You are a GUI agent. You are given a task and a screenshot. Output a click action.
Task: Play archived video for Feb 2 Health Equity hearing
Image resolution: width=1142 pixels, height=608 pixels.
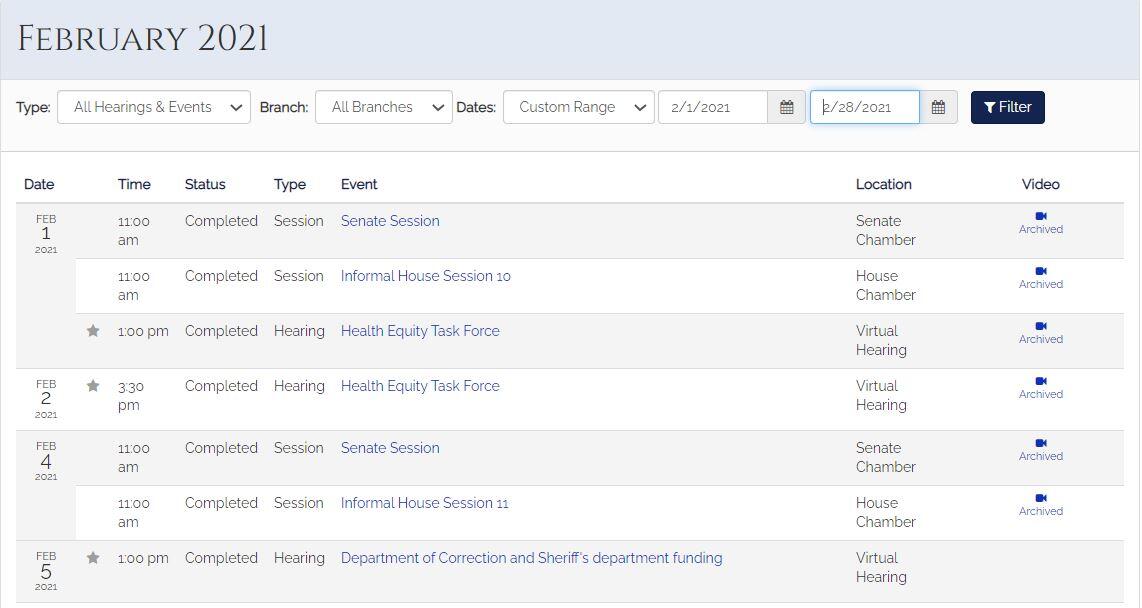(x=1040, y=387)
